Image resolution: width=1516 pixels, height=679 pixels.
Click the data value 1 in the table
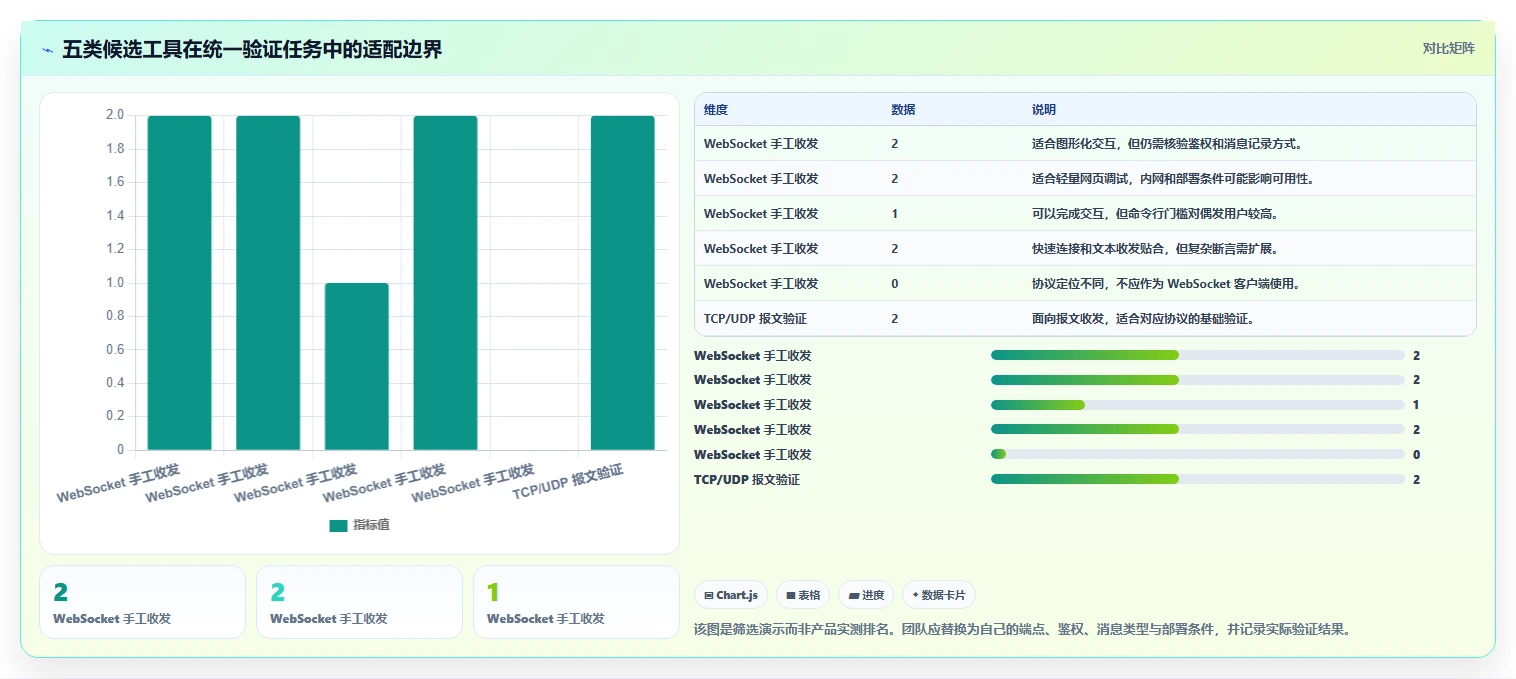coord(895,214)
